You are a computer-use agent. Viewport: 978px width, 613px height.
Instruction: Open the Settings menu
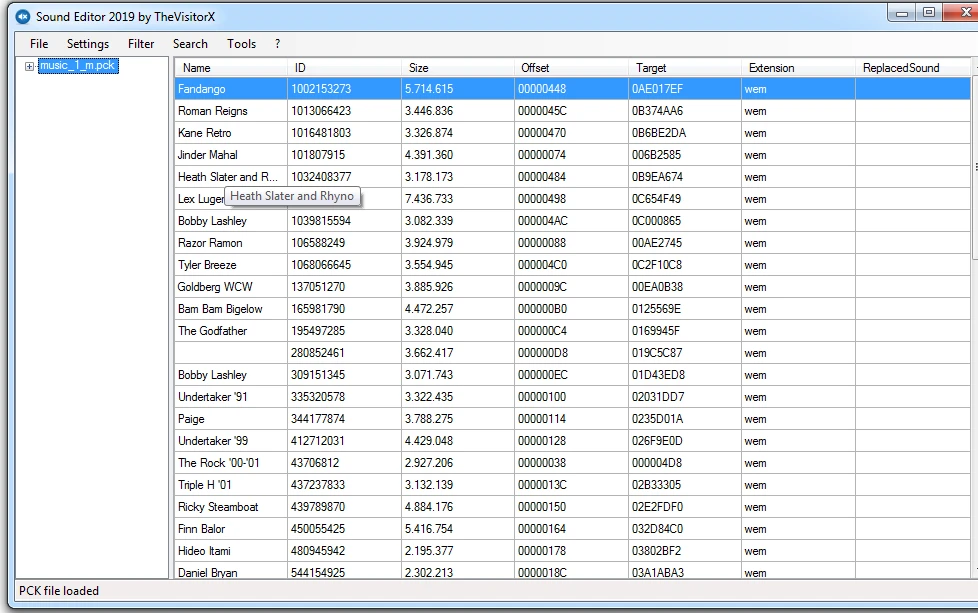pos(88,44)
